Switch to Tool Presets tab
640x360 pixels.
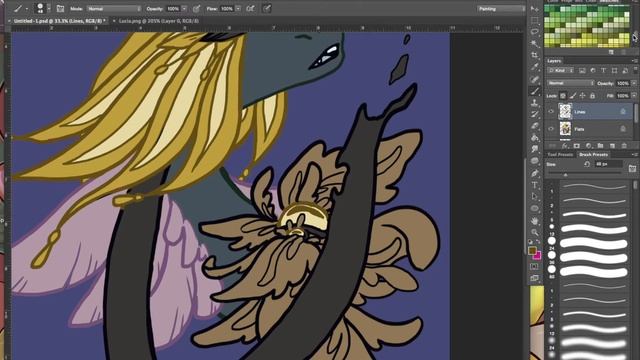(560, 155)
